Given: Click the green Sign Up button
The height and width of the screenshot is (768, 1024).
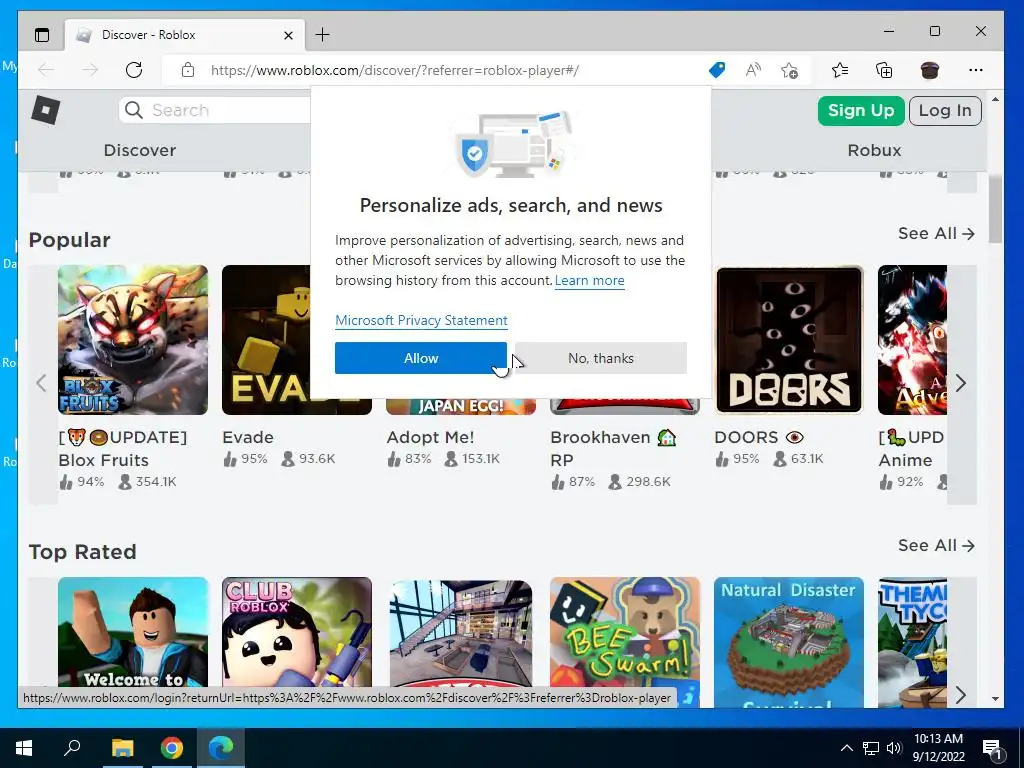Looking at the screenshot, I should [x=861, y=110].
